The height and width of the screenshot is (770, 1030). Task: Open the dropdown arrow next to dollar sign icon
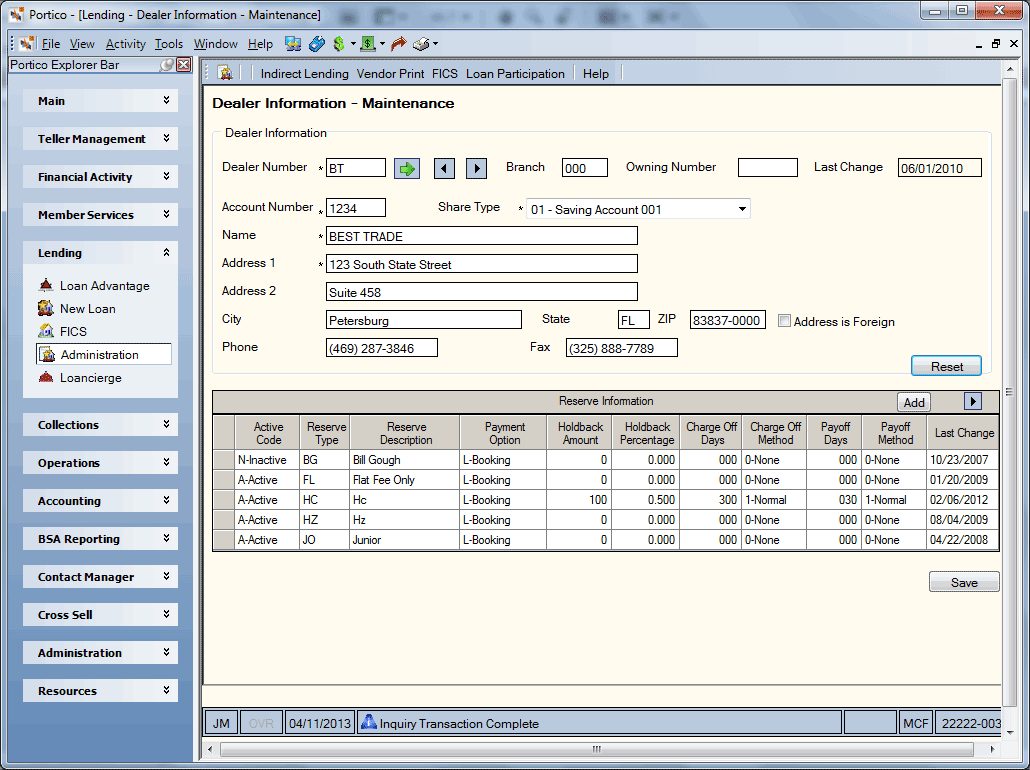353,44
